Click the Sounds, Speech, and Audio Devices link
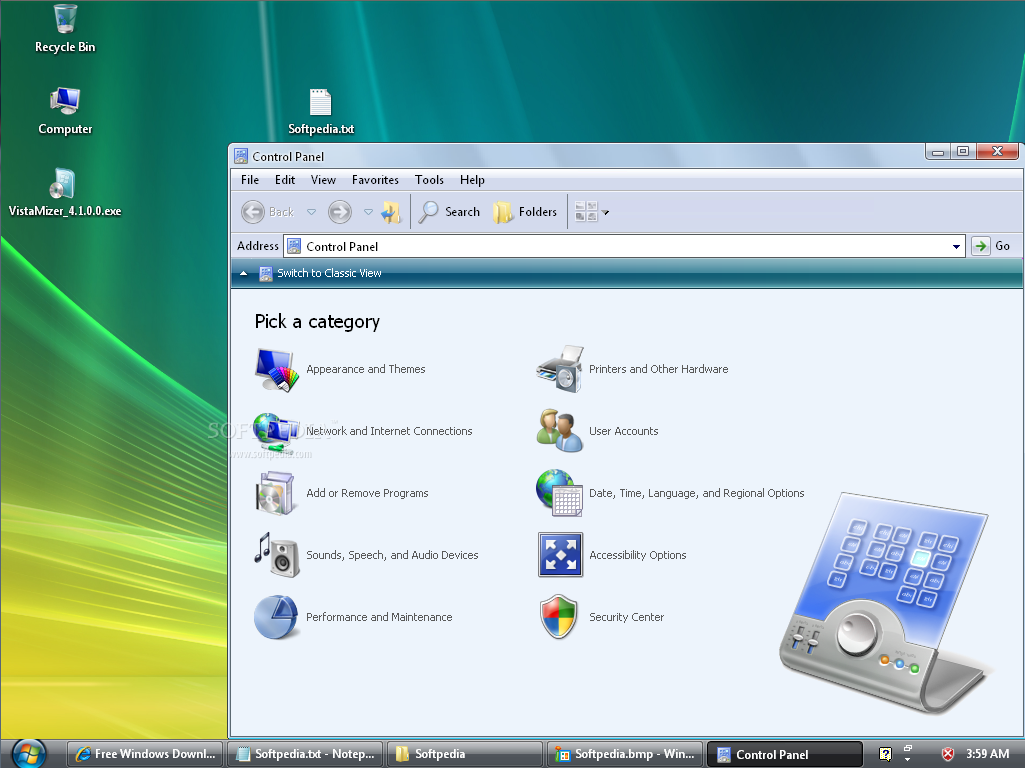This screenshot has width=1025, height=768. pyautogui.click(x=392, y=555)
